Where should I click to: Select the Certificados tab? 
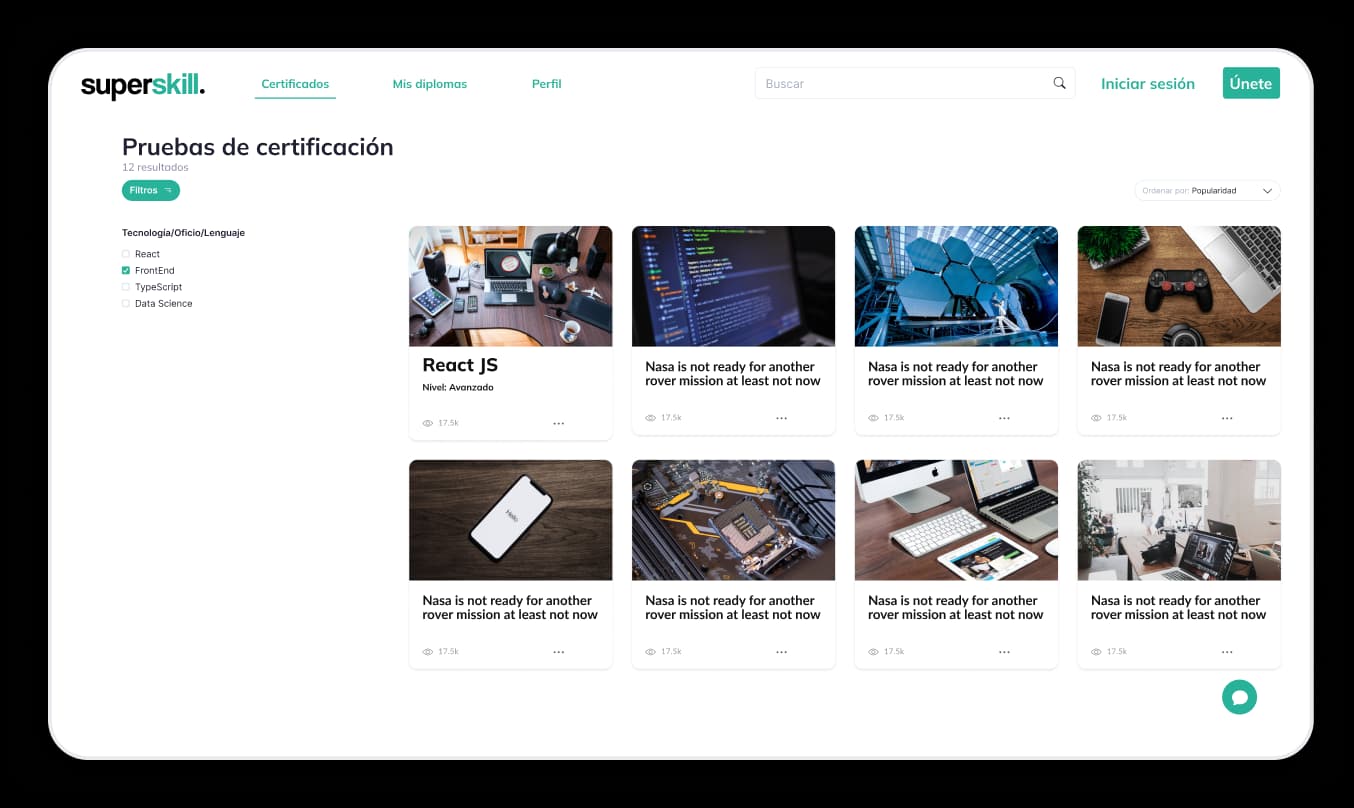click(x=295, y=84)
